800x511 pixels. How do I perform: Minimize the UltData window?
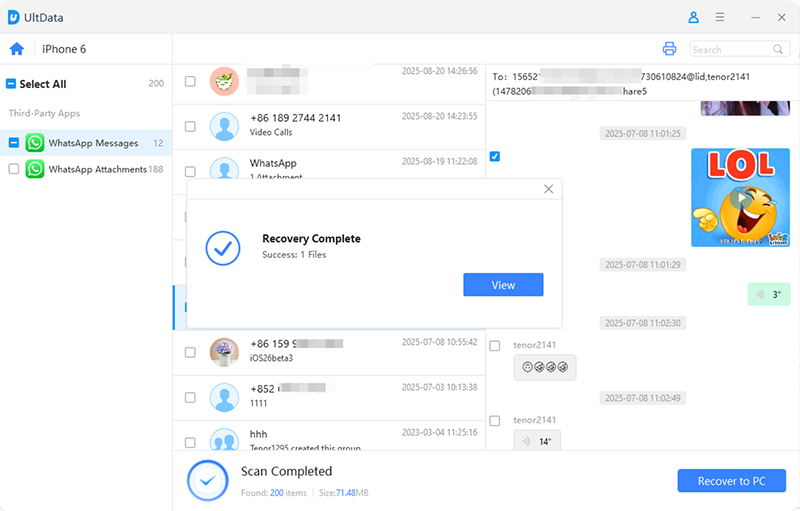pyautogui.click(x=755, y=17)
